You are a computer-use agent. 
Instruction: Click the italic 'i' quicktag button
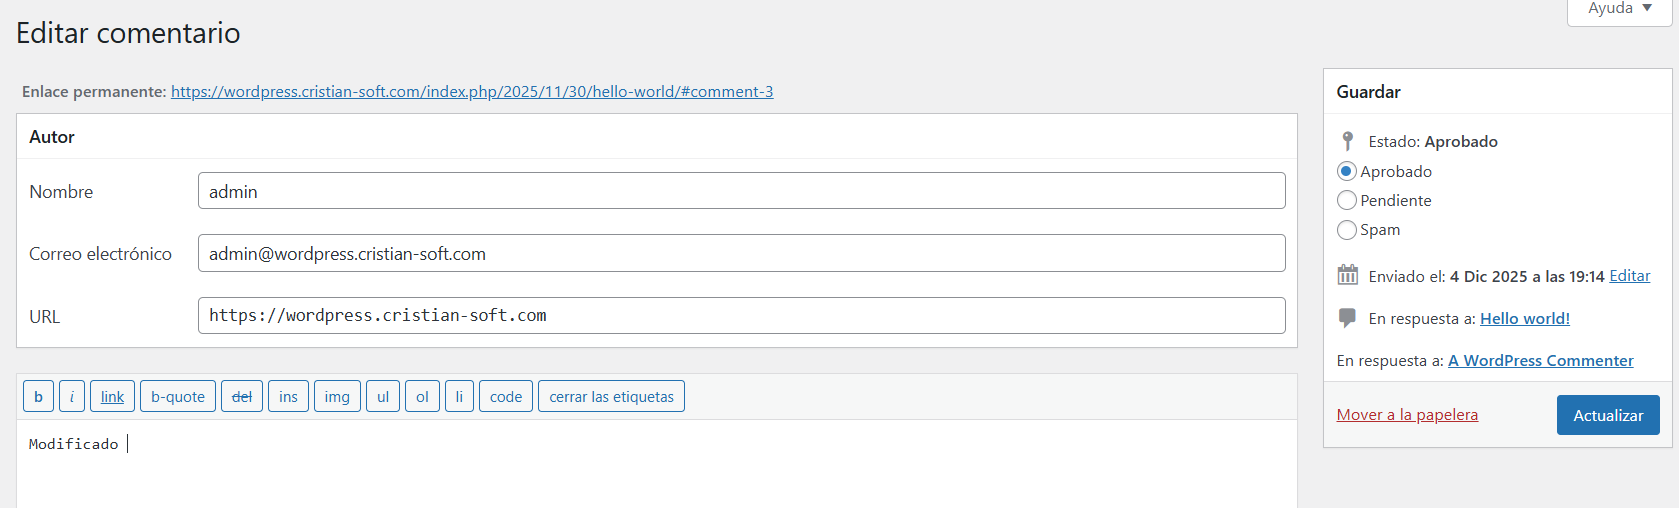71,397
